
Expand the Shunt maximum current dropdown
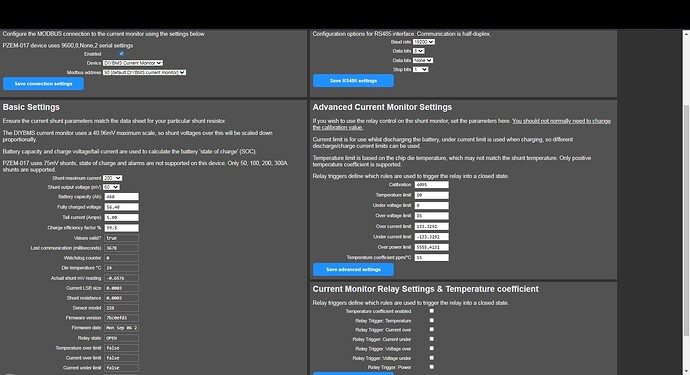pyautogui.click(x=113, y=178)
